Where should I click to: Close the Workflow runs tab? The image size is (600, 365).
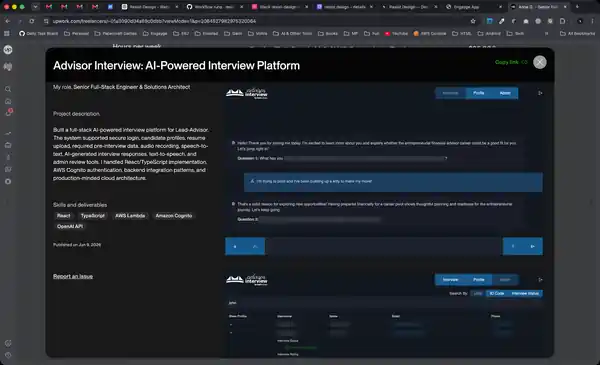click(241, 7)
